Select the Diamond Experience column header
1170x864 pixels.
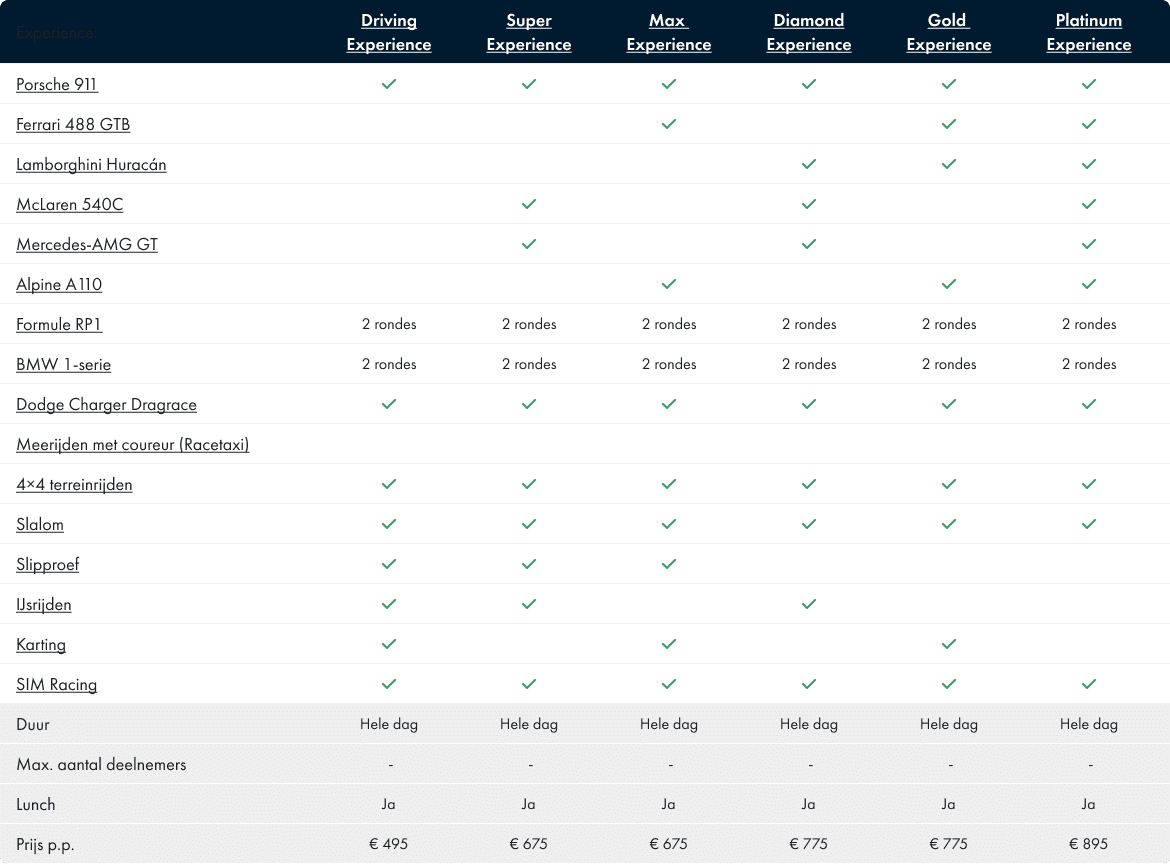809,32
